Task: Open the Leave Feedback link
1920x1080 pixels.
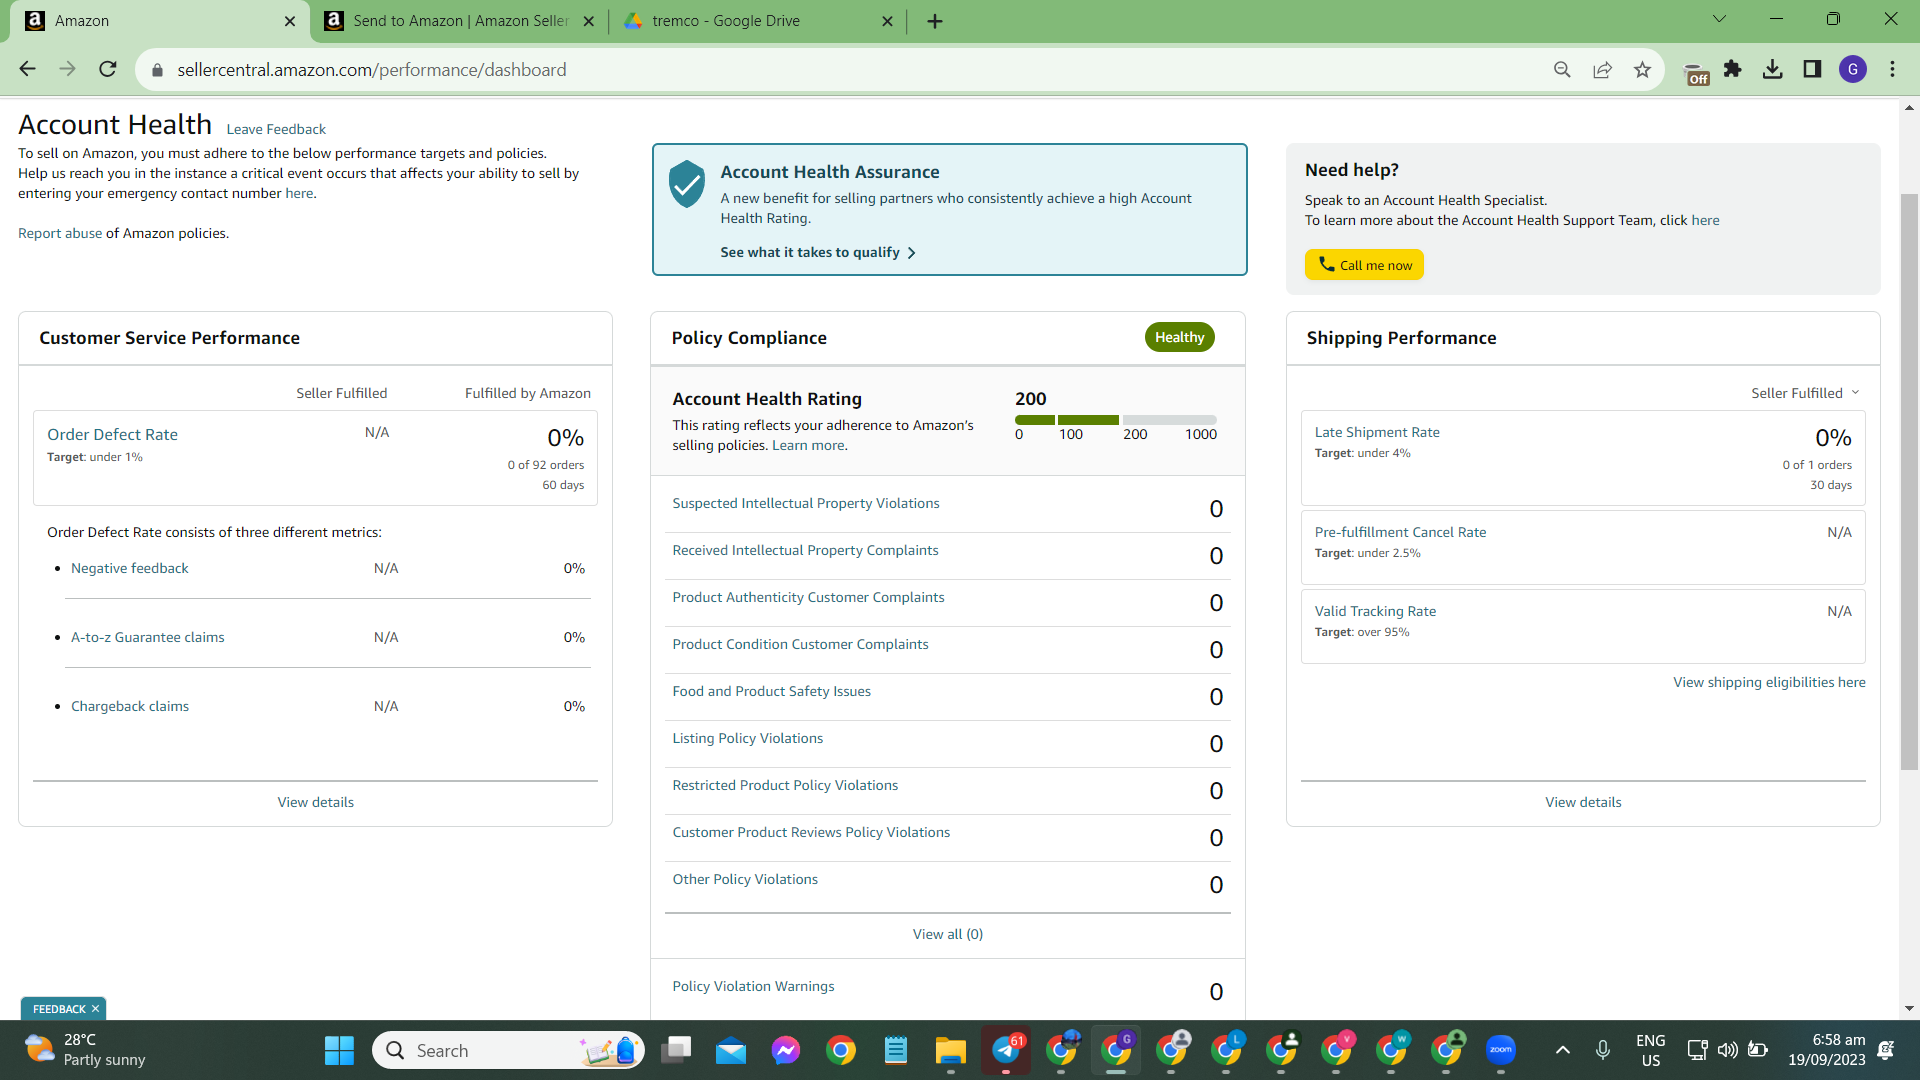Action: point(276,129)
